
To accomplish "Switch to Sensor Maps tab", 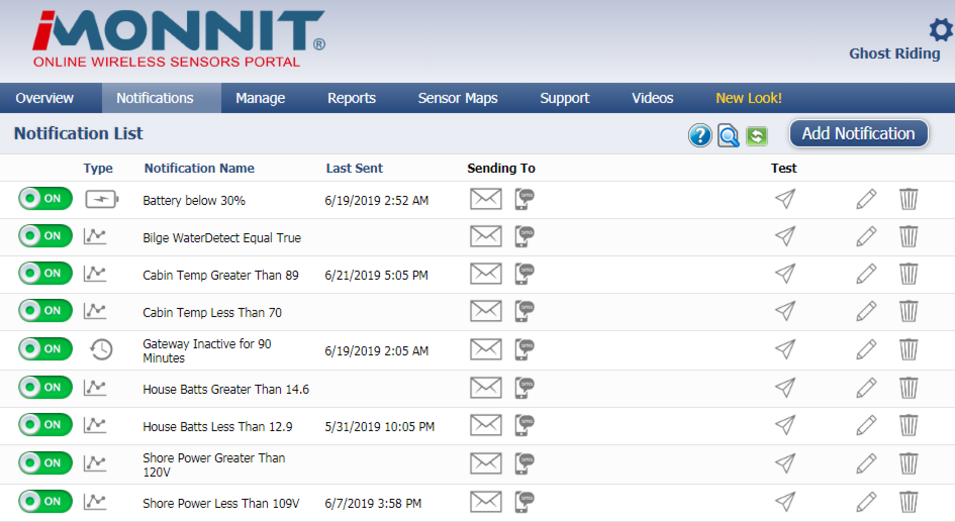I will [x=457, y=98].
